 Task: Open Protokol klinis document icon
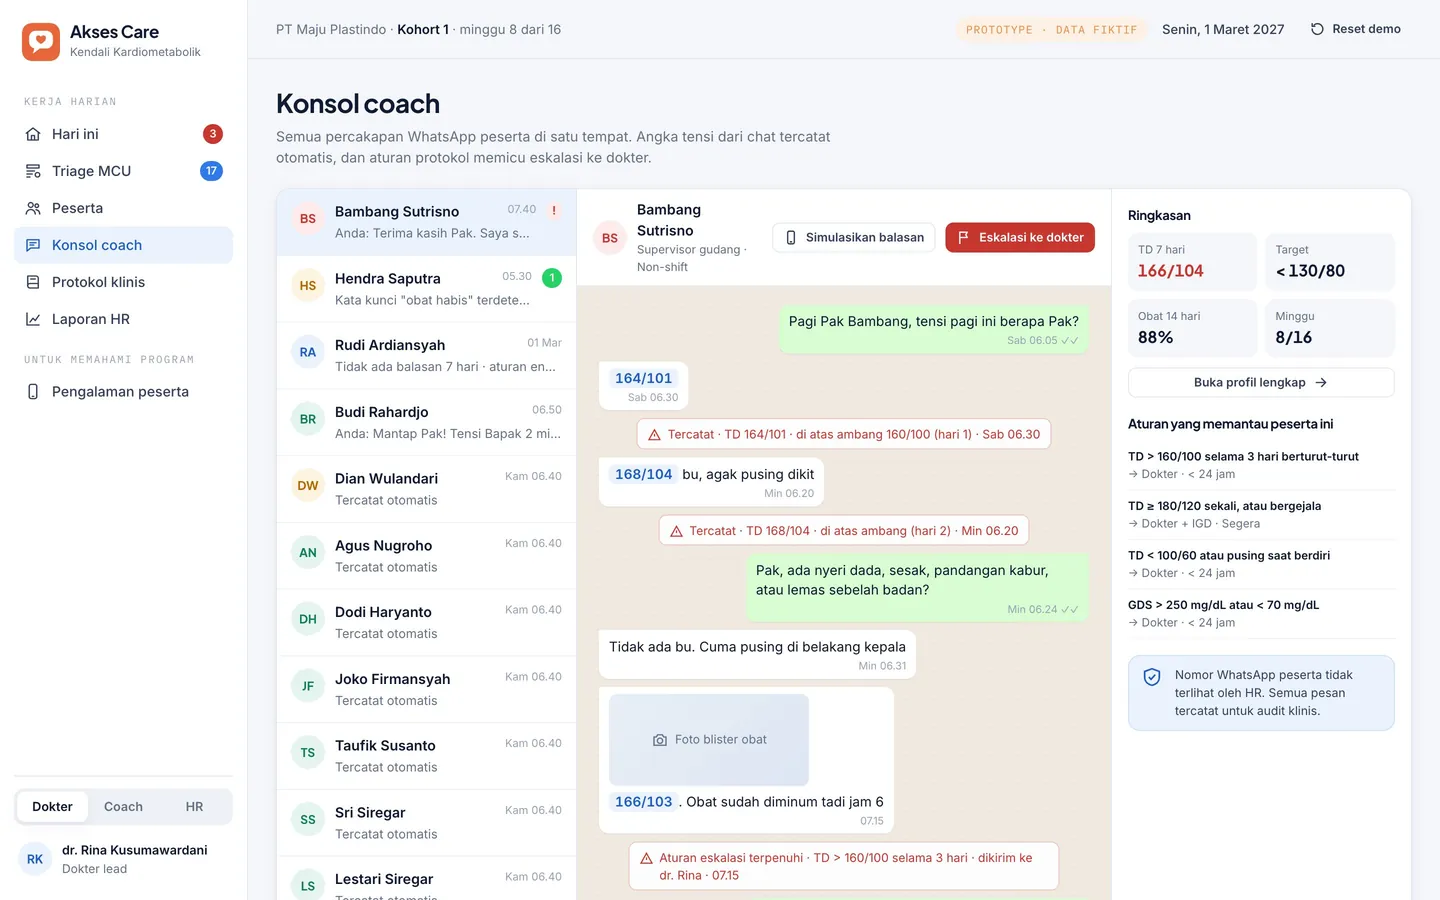[x=33, y=282]
